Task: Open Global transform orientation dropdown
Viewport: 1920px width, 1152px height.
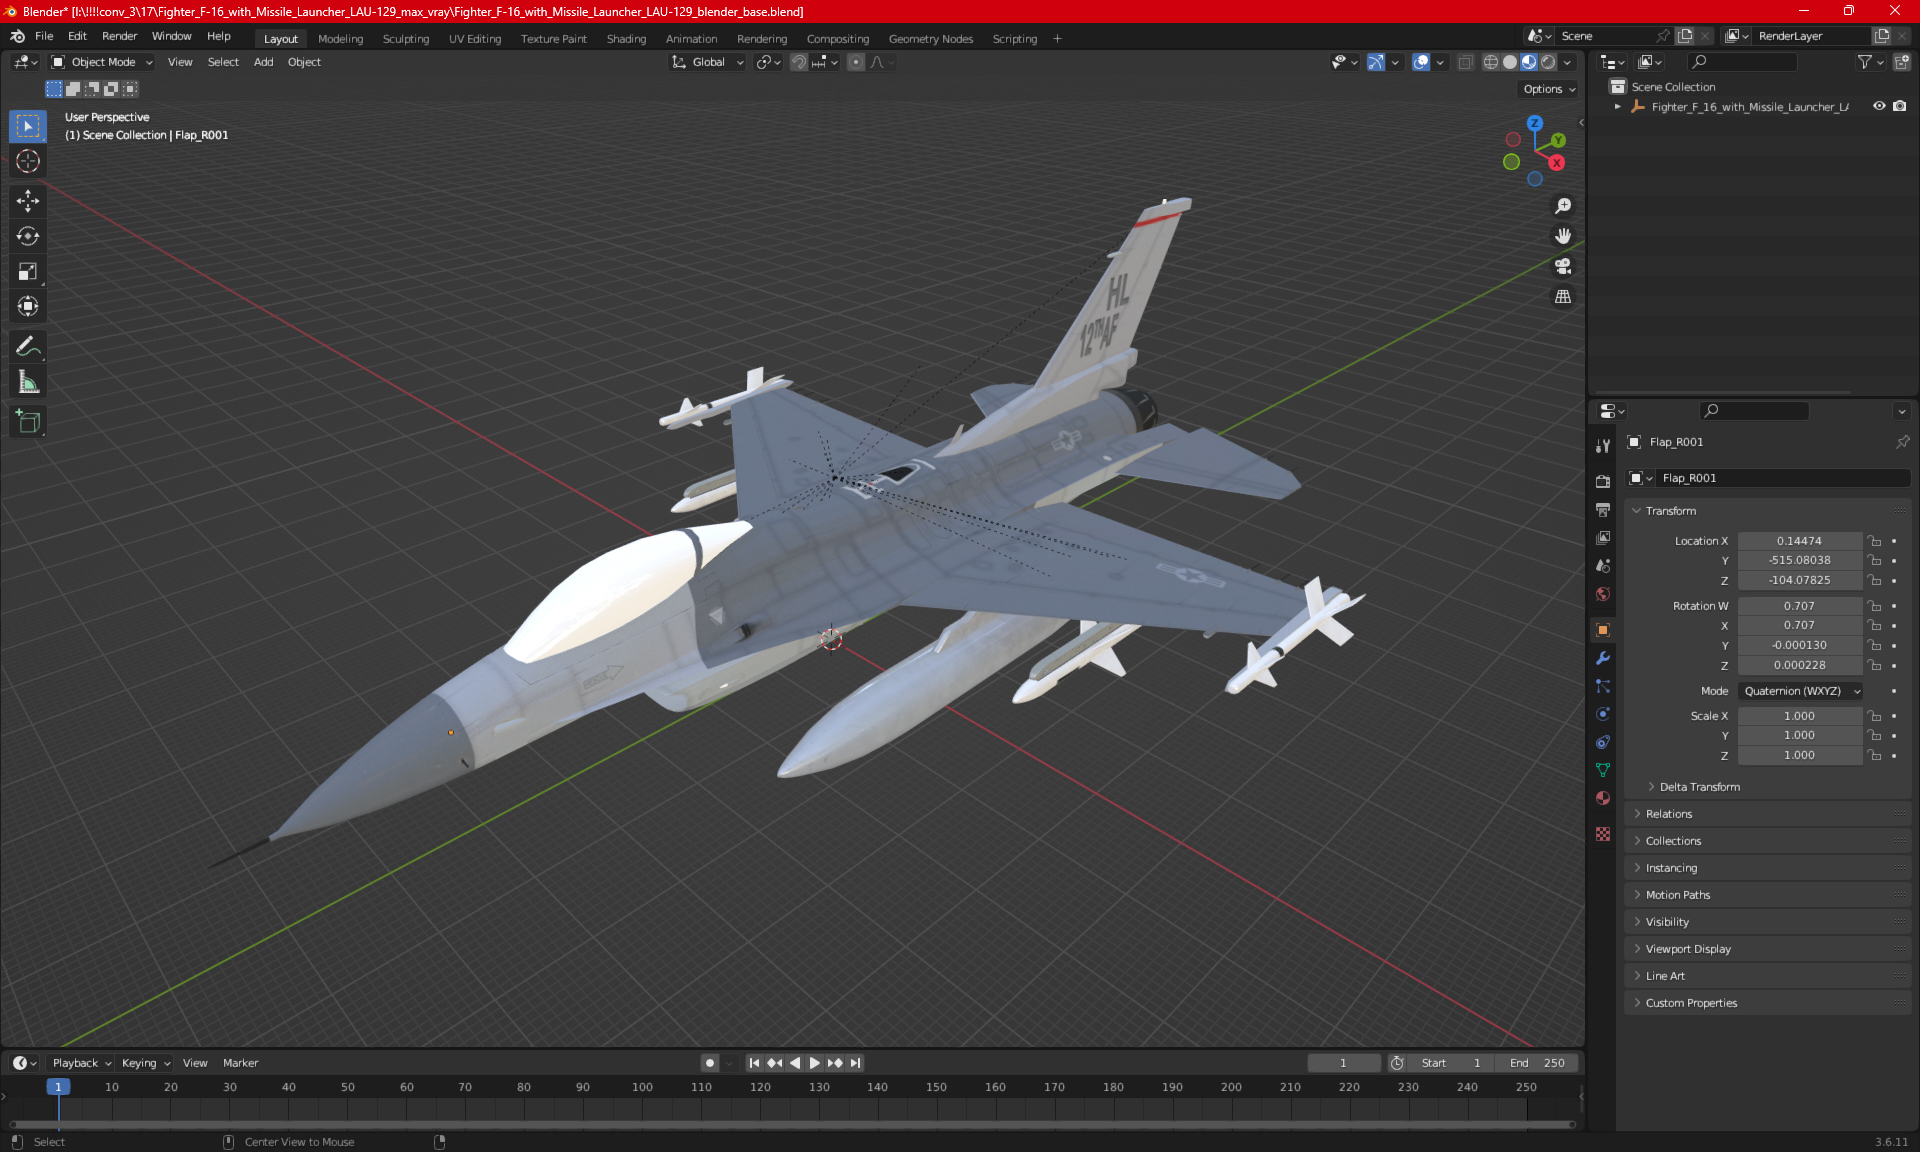Action: point(708,62)
